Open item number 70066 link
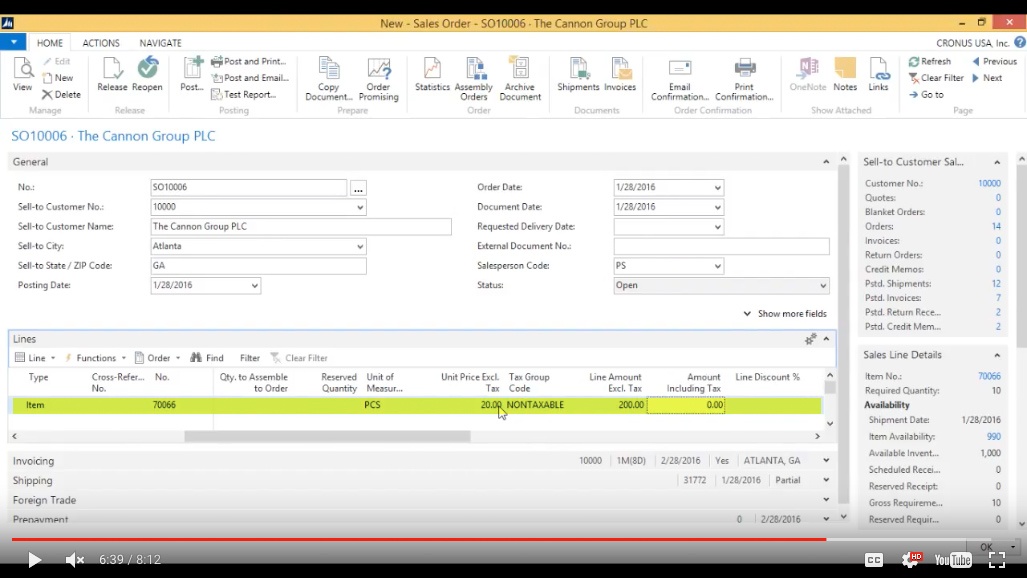The width and height of the screenshot is (1027, 578). point(989,376)
